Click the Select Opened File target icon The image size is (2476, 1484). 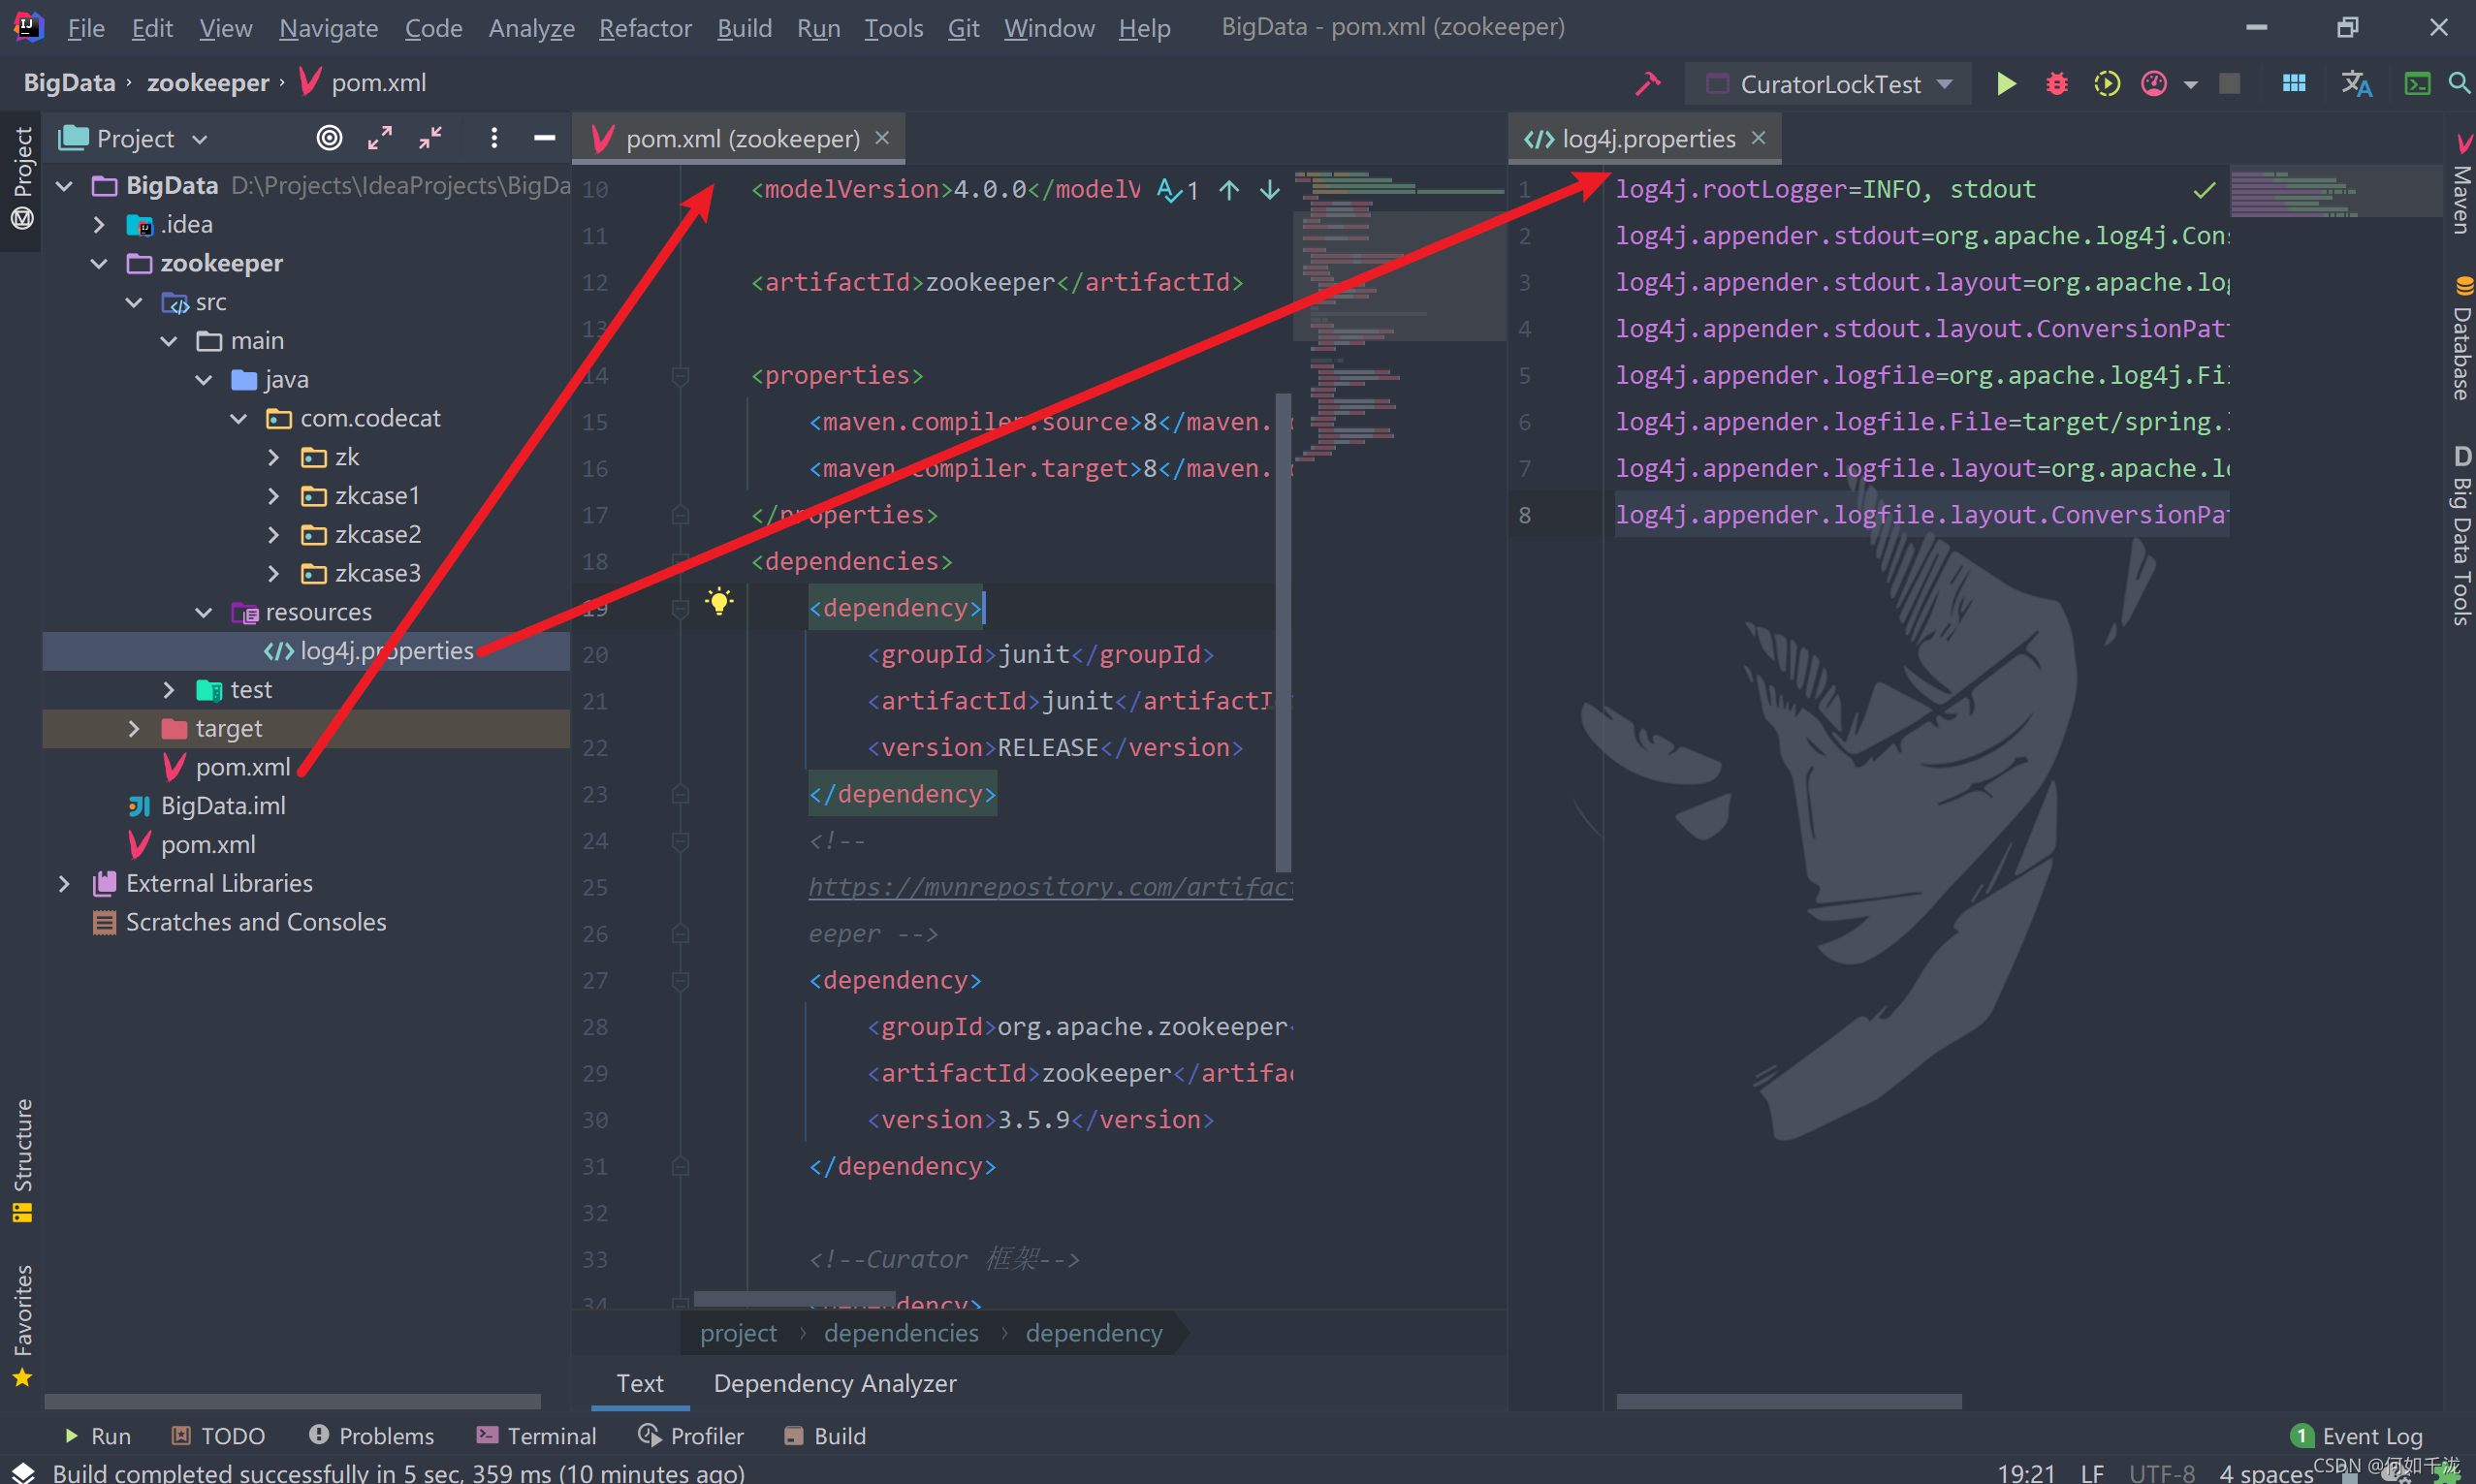point(329,138)
